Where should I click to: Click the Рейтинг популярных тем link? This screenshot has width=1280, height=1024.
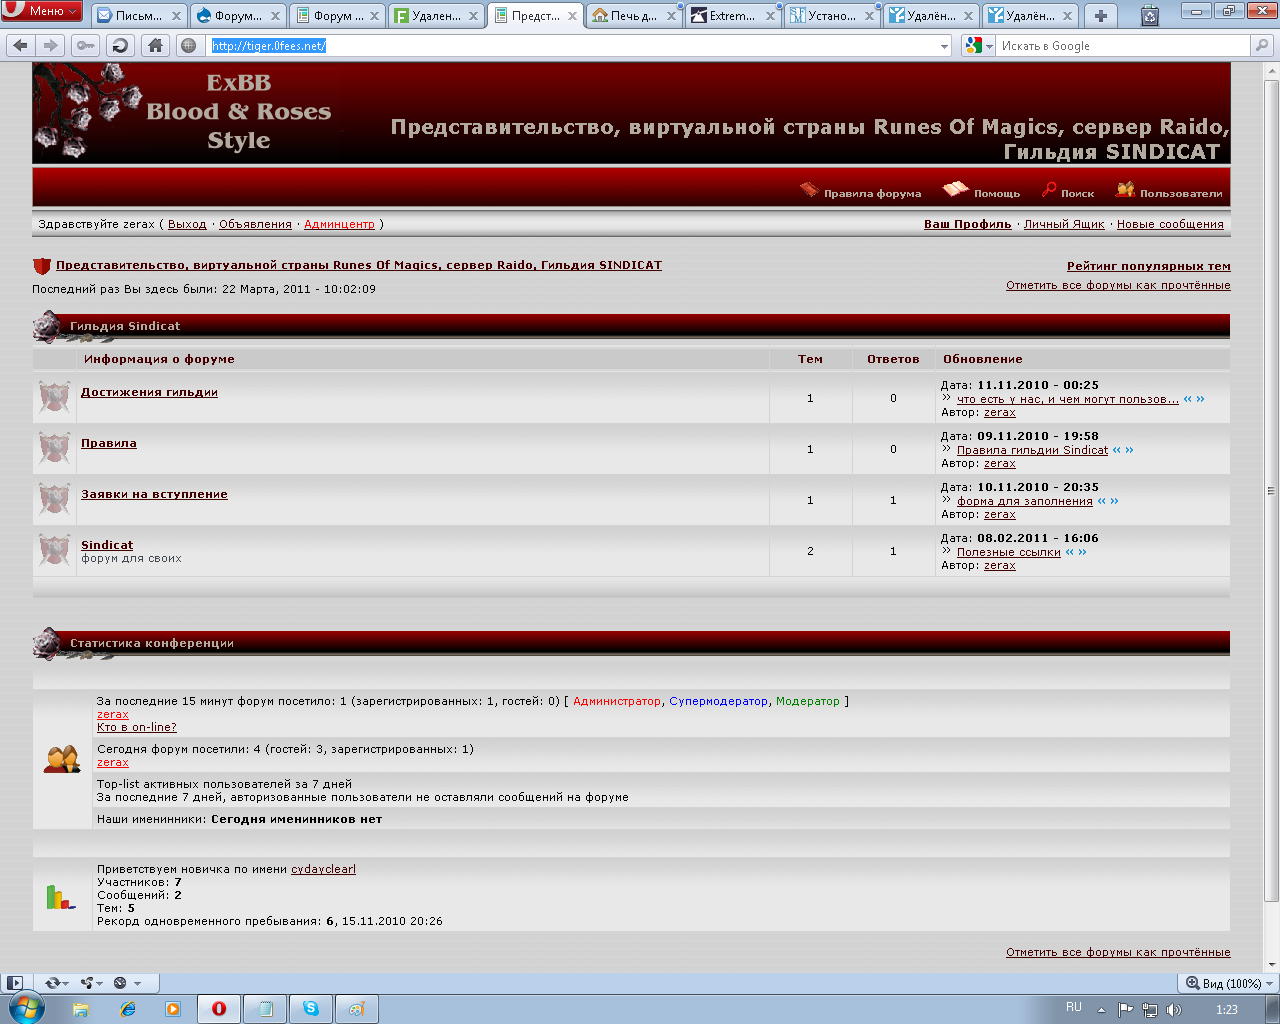tap(1148, 266)
